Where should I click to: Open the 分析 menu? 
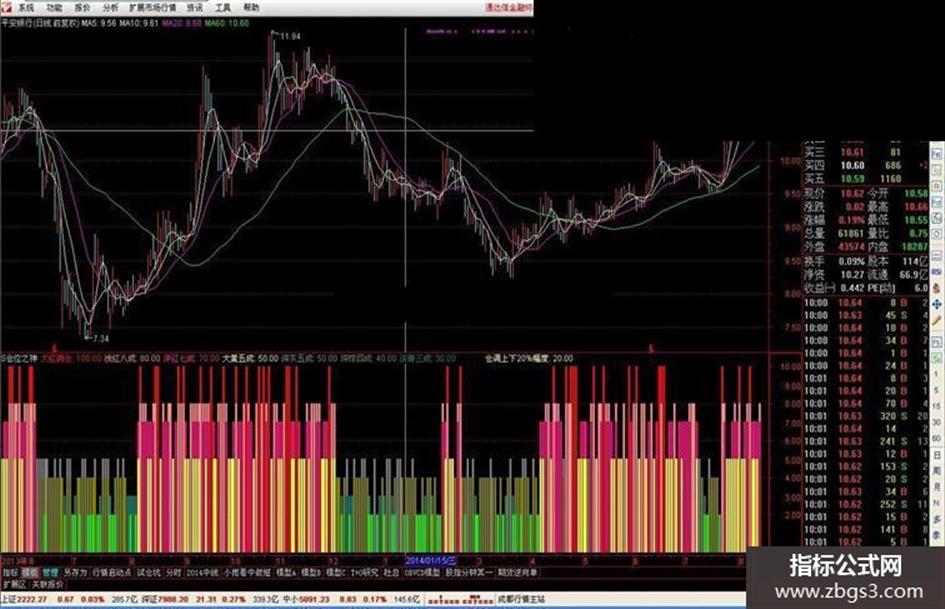pos(110,8)
